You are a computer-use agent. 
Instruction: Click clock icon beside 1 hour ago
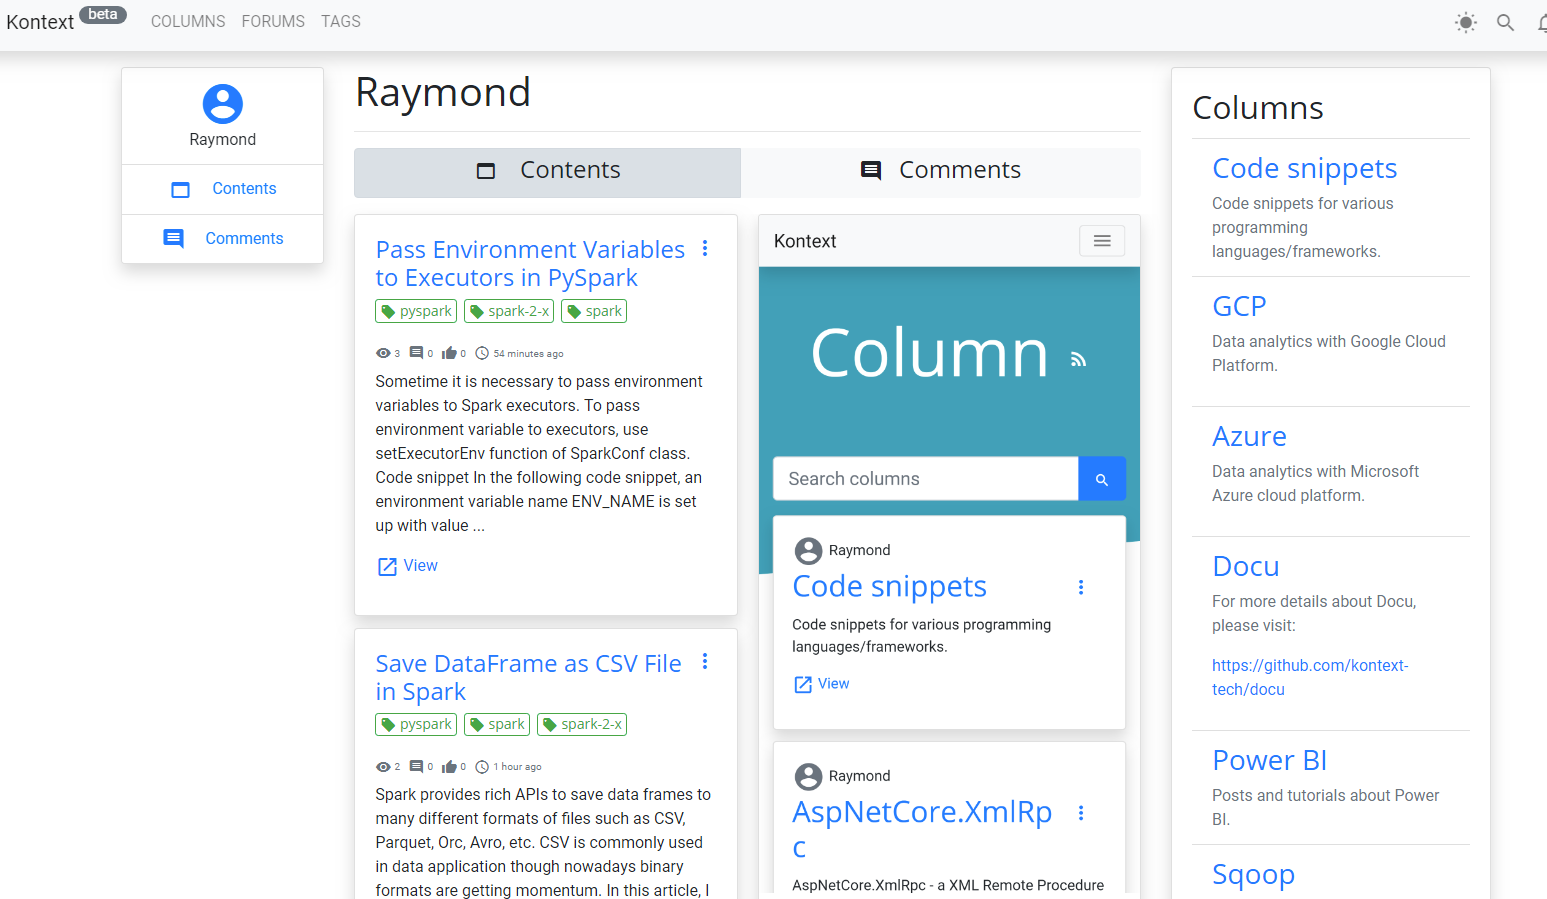(482, 767)
